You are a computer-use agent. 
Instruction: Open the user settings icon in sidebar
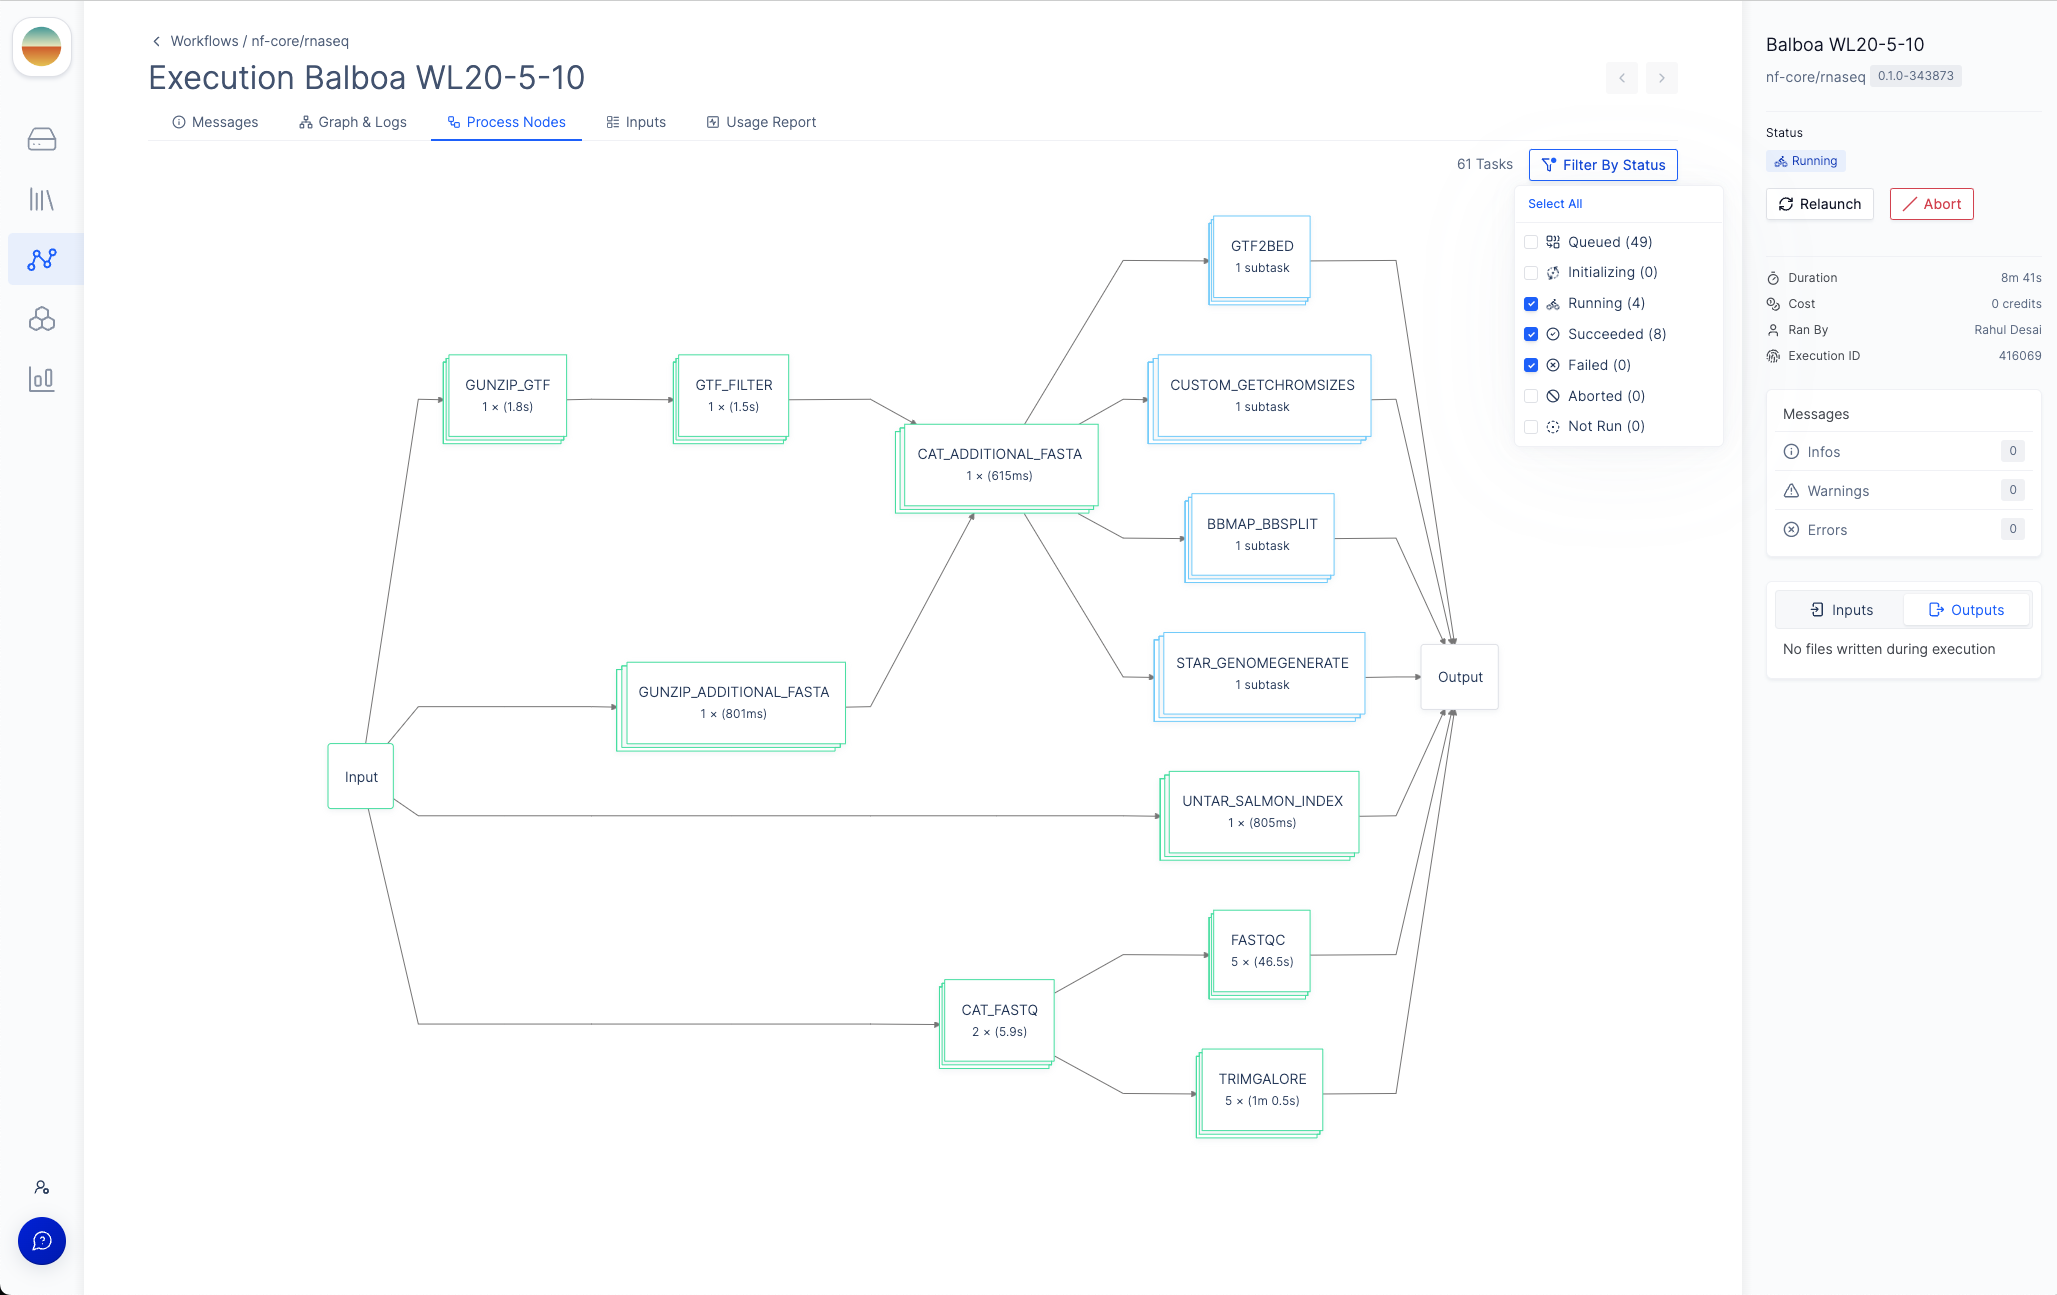[42, 1187]
